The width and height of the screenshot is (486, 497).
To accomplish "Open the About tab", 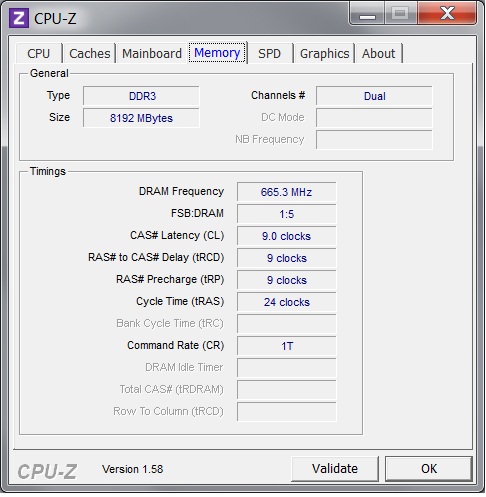I will coord(379,53).
